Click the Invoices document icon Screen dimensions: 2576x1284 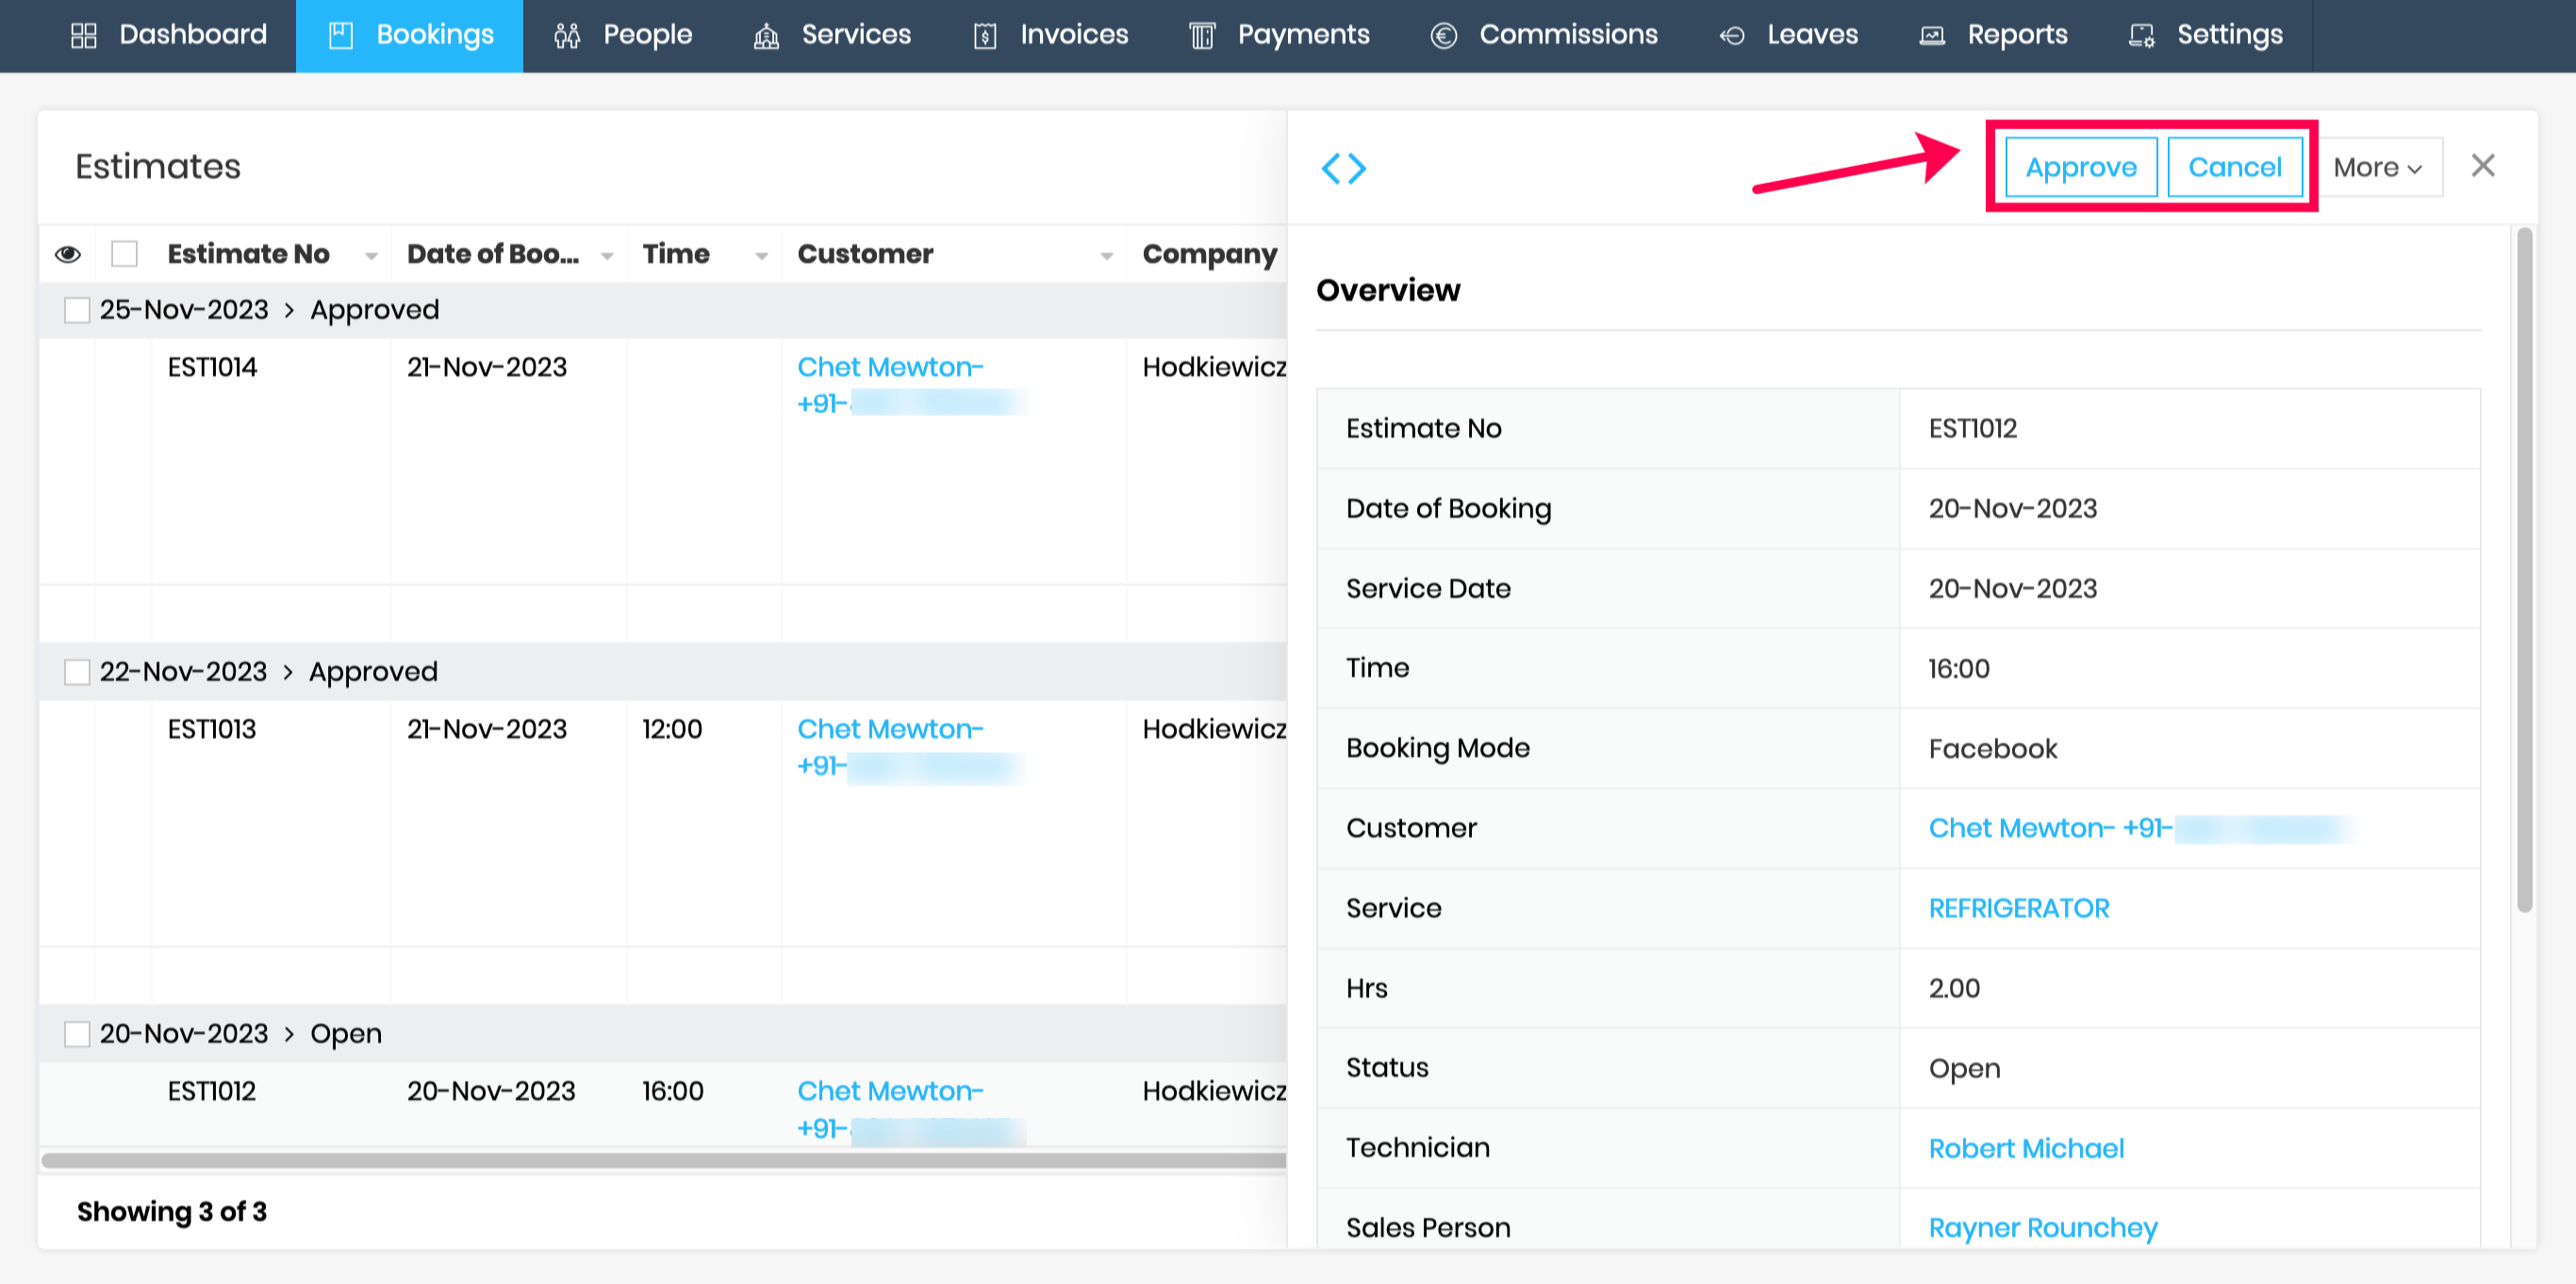984,36
